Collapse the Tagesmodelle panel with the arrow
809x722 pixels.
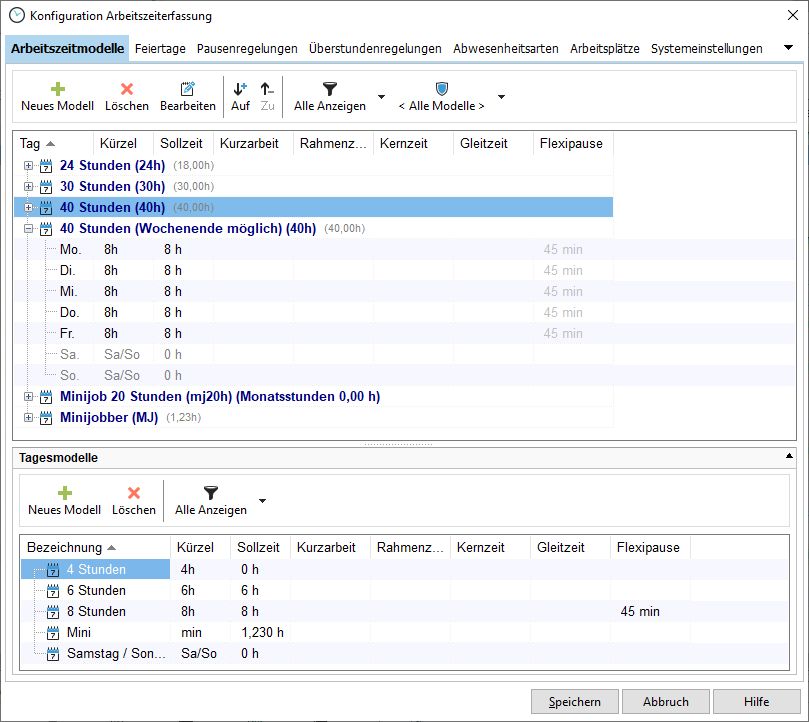tap(789, 457)
